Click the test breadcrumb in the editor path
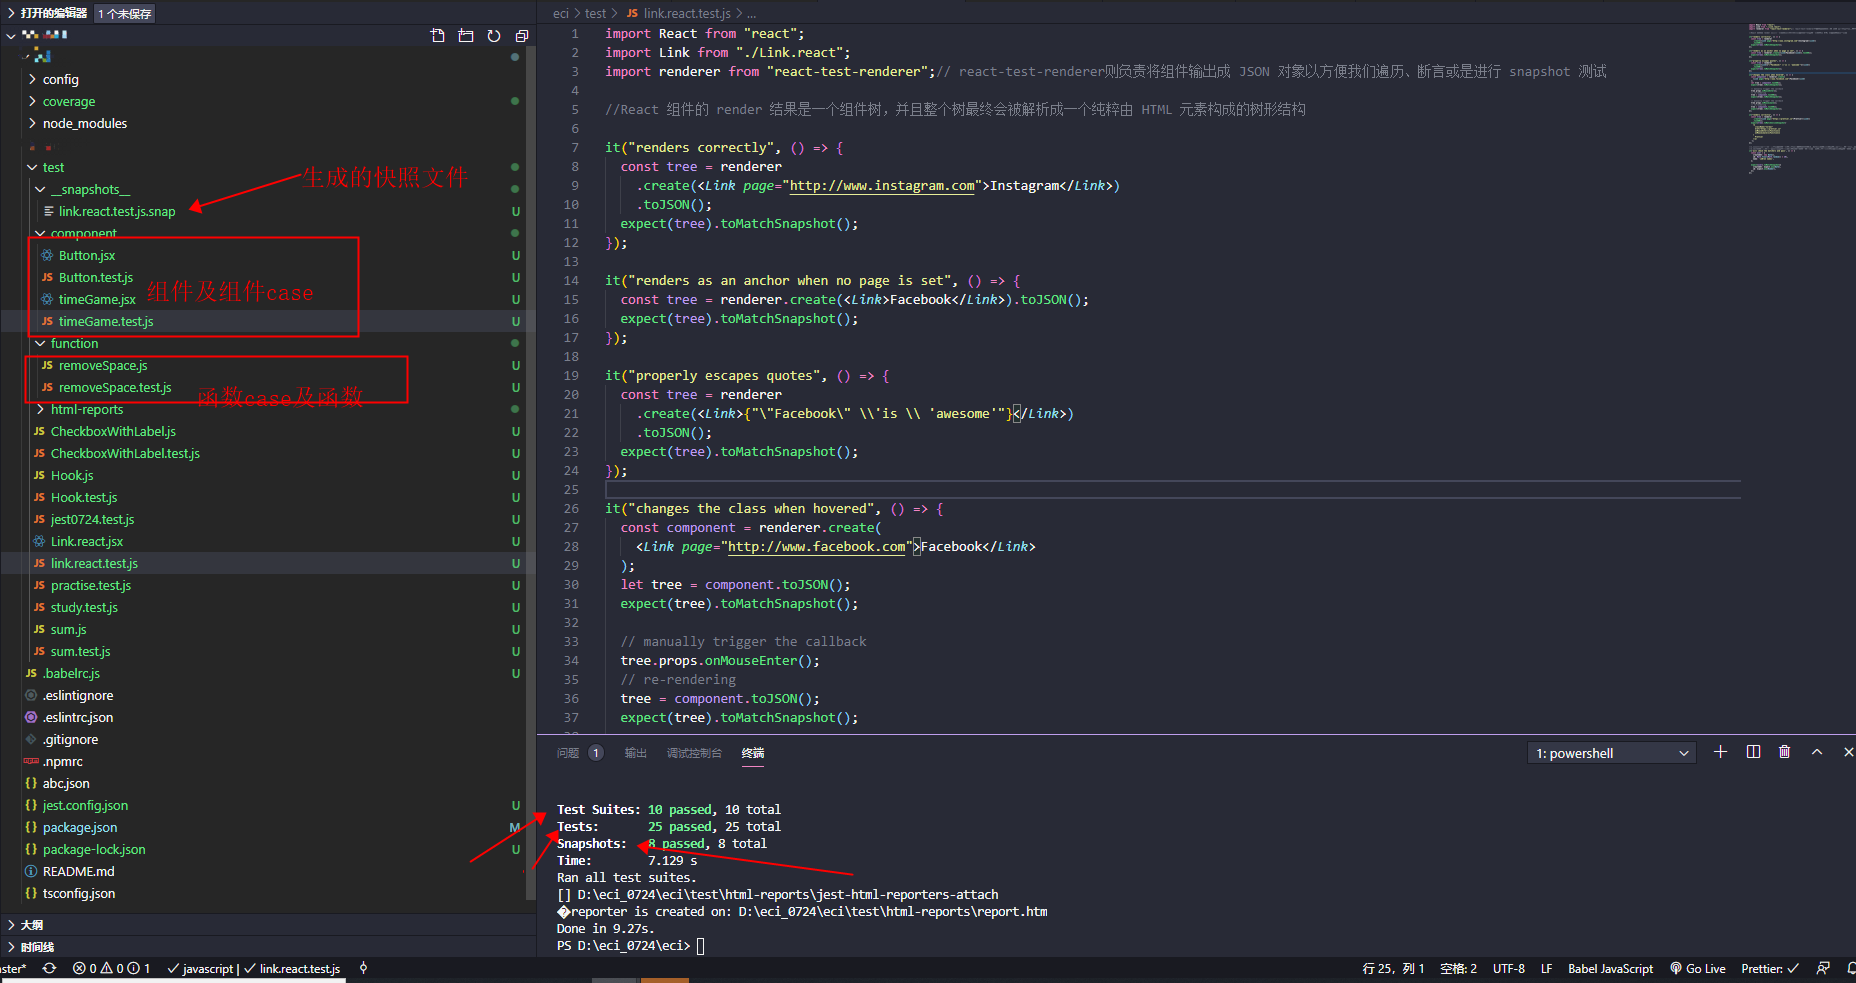This screenshot has width=1856, height=983. point(595,13)
